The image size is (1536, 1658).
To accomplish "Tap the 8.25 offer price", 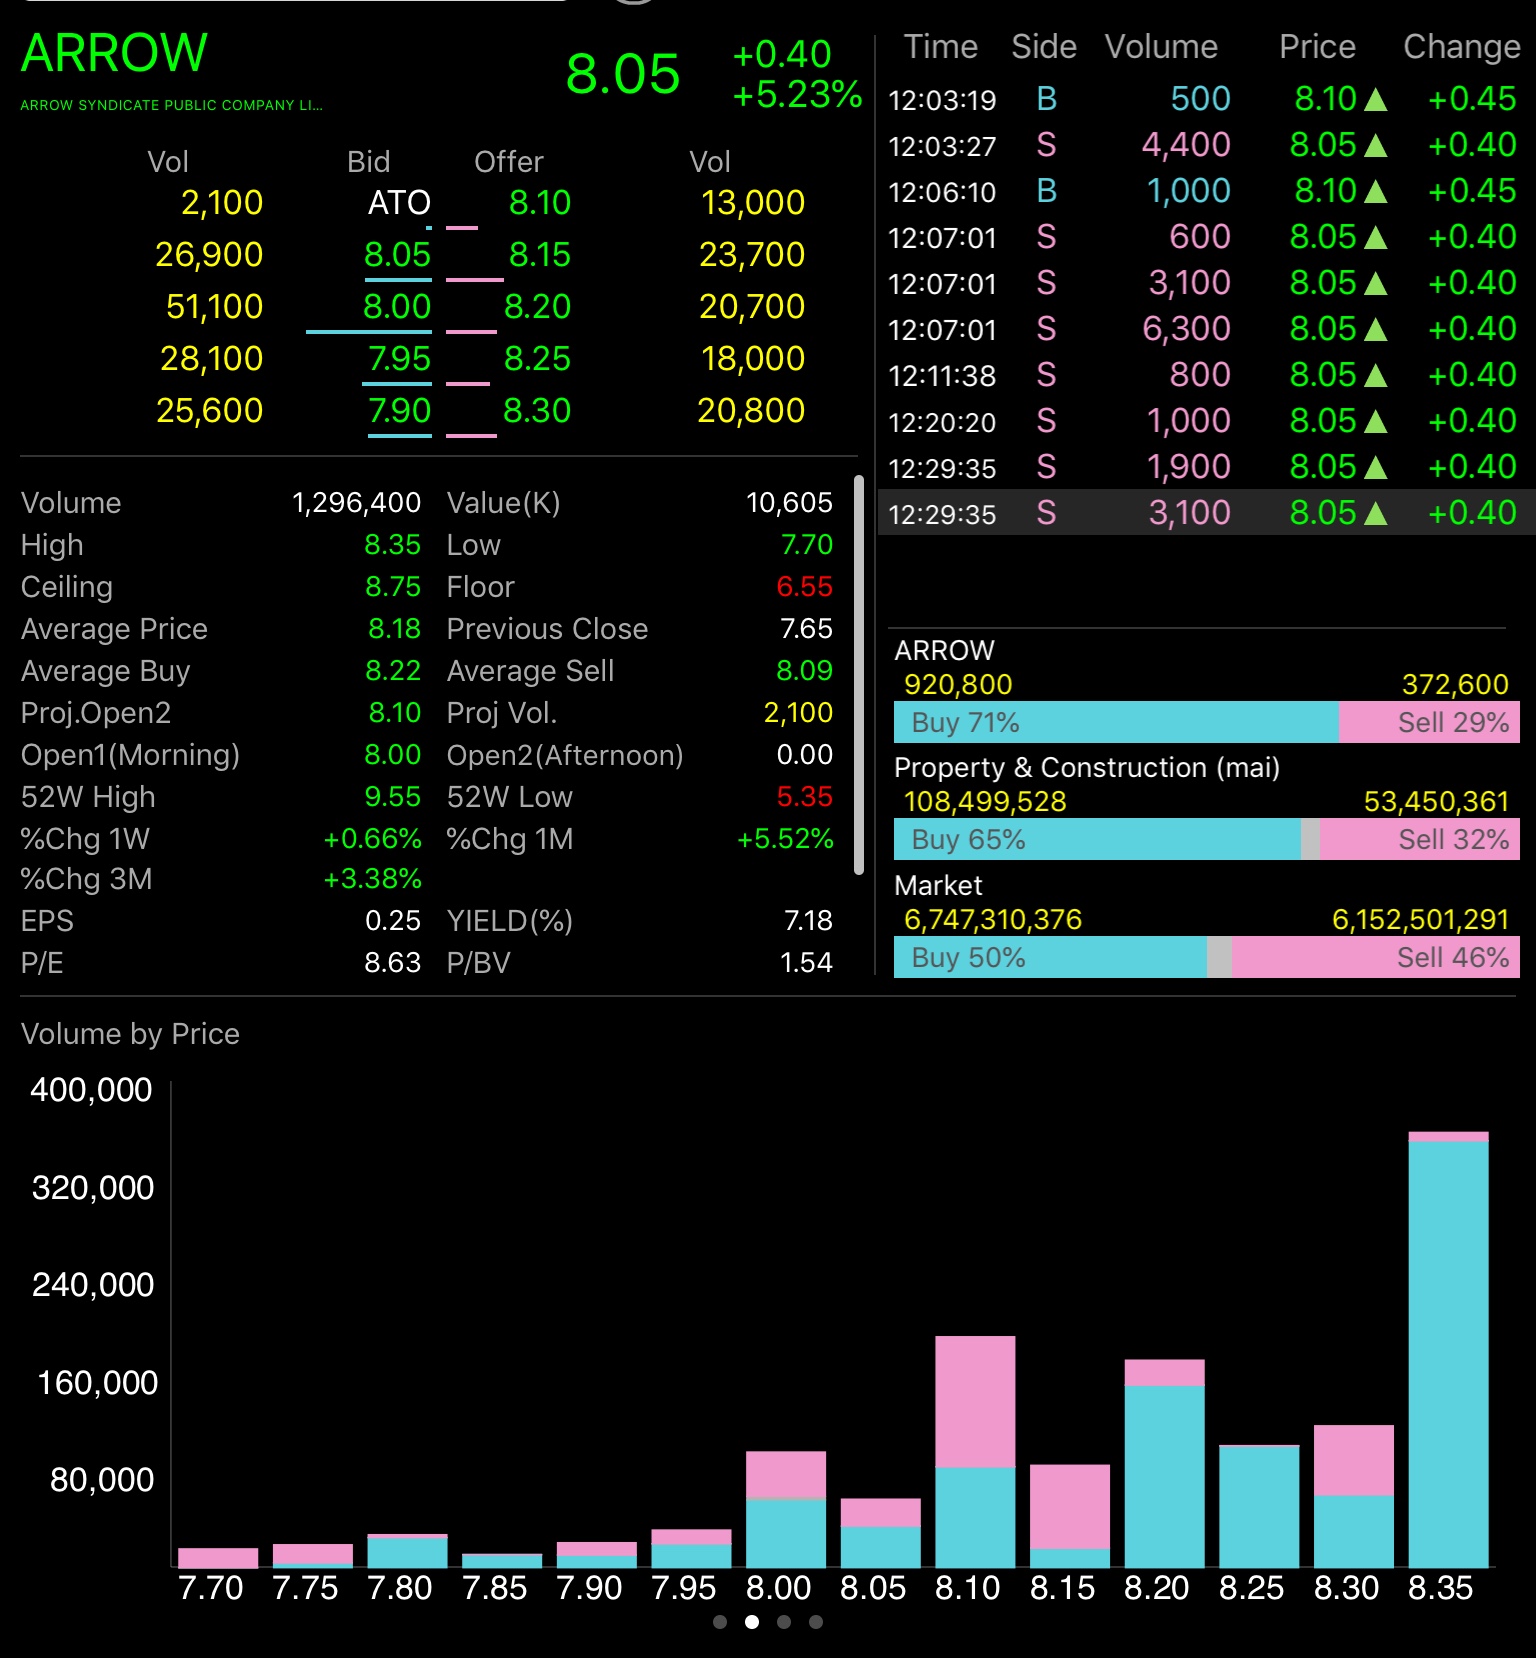I will pos(537,359).
